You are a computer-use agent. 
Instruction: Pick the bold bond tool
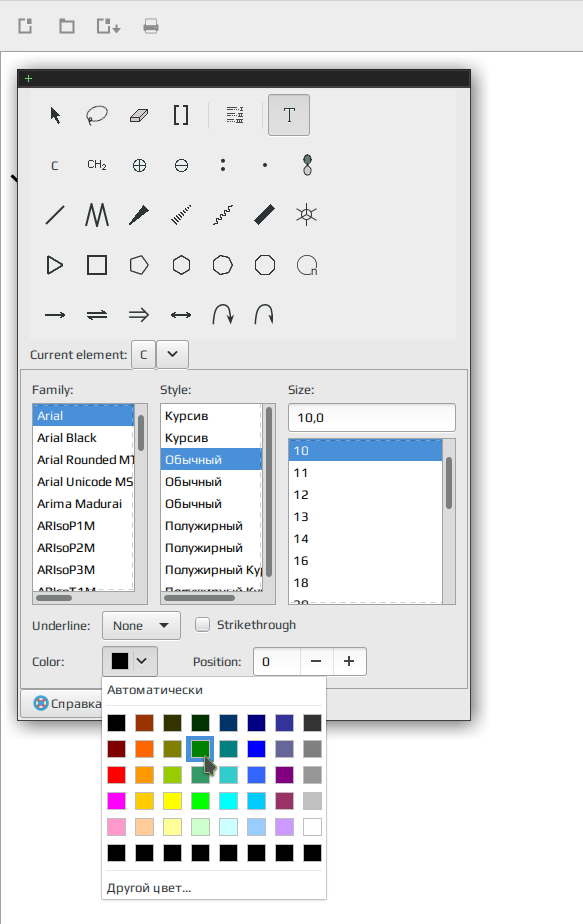(265, 215)
